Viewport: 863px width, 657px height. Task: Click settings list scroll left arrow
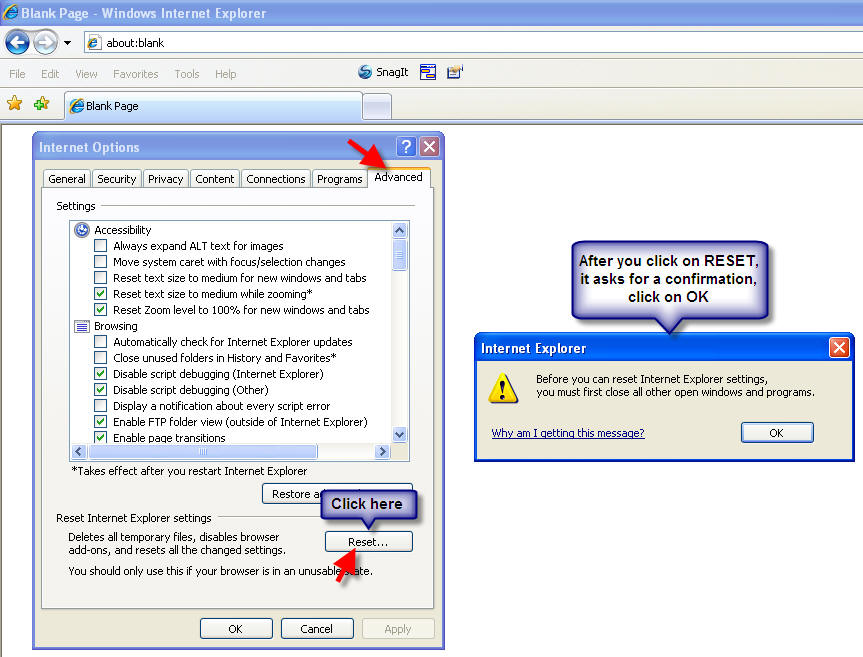pyautogui.click(x=79, y=452)
